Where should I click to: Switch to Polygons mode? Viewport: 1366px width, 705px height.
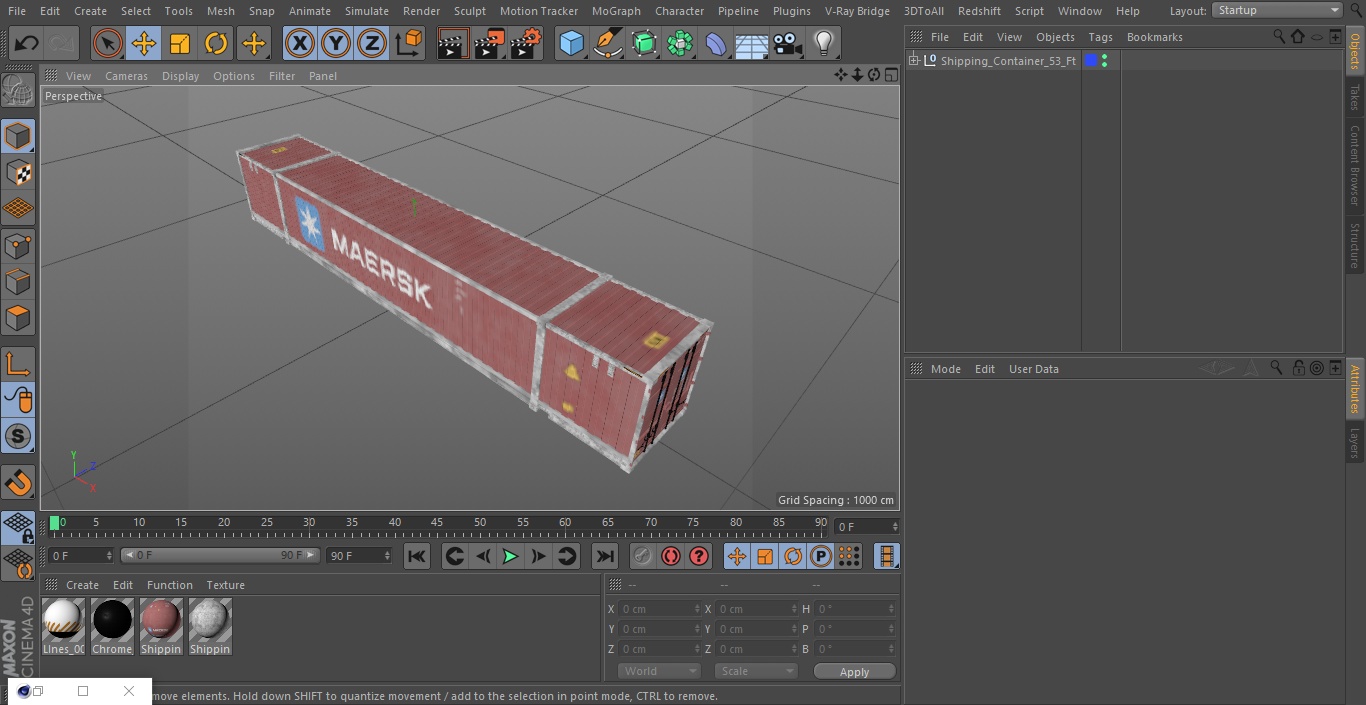coord(18,318)
